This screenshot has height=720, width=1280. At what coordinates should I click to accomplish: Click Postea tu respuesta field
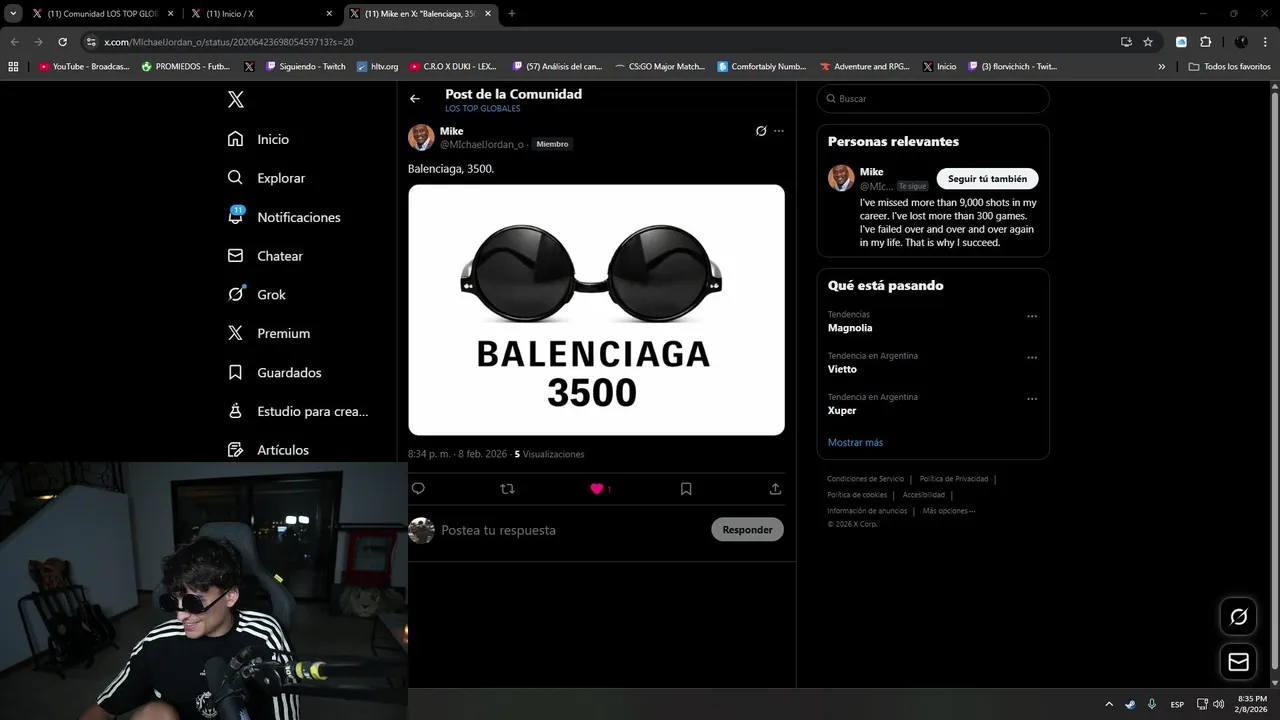[x=498, y=530]
